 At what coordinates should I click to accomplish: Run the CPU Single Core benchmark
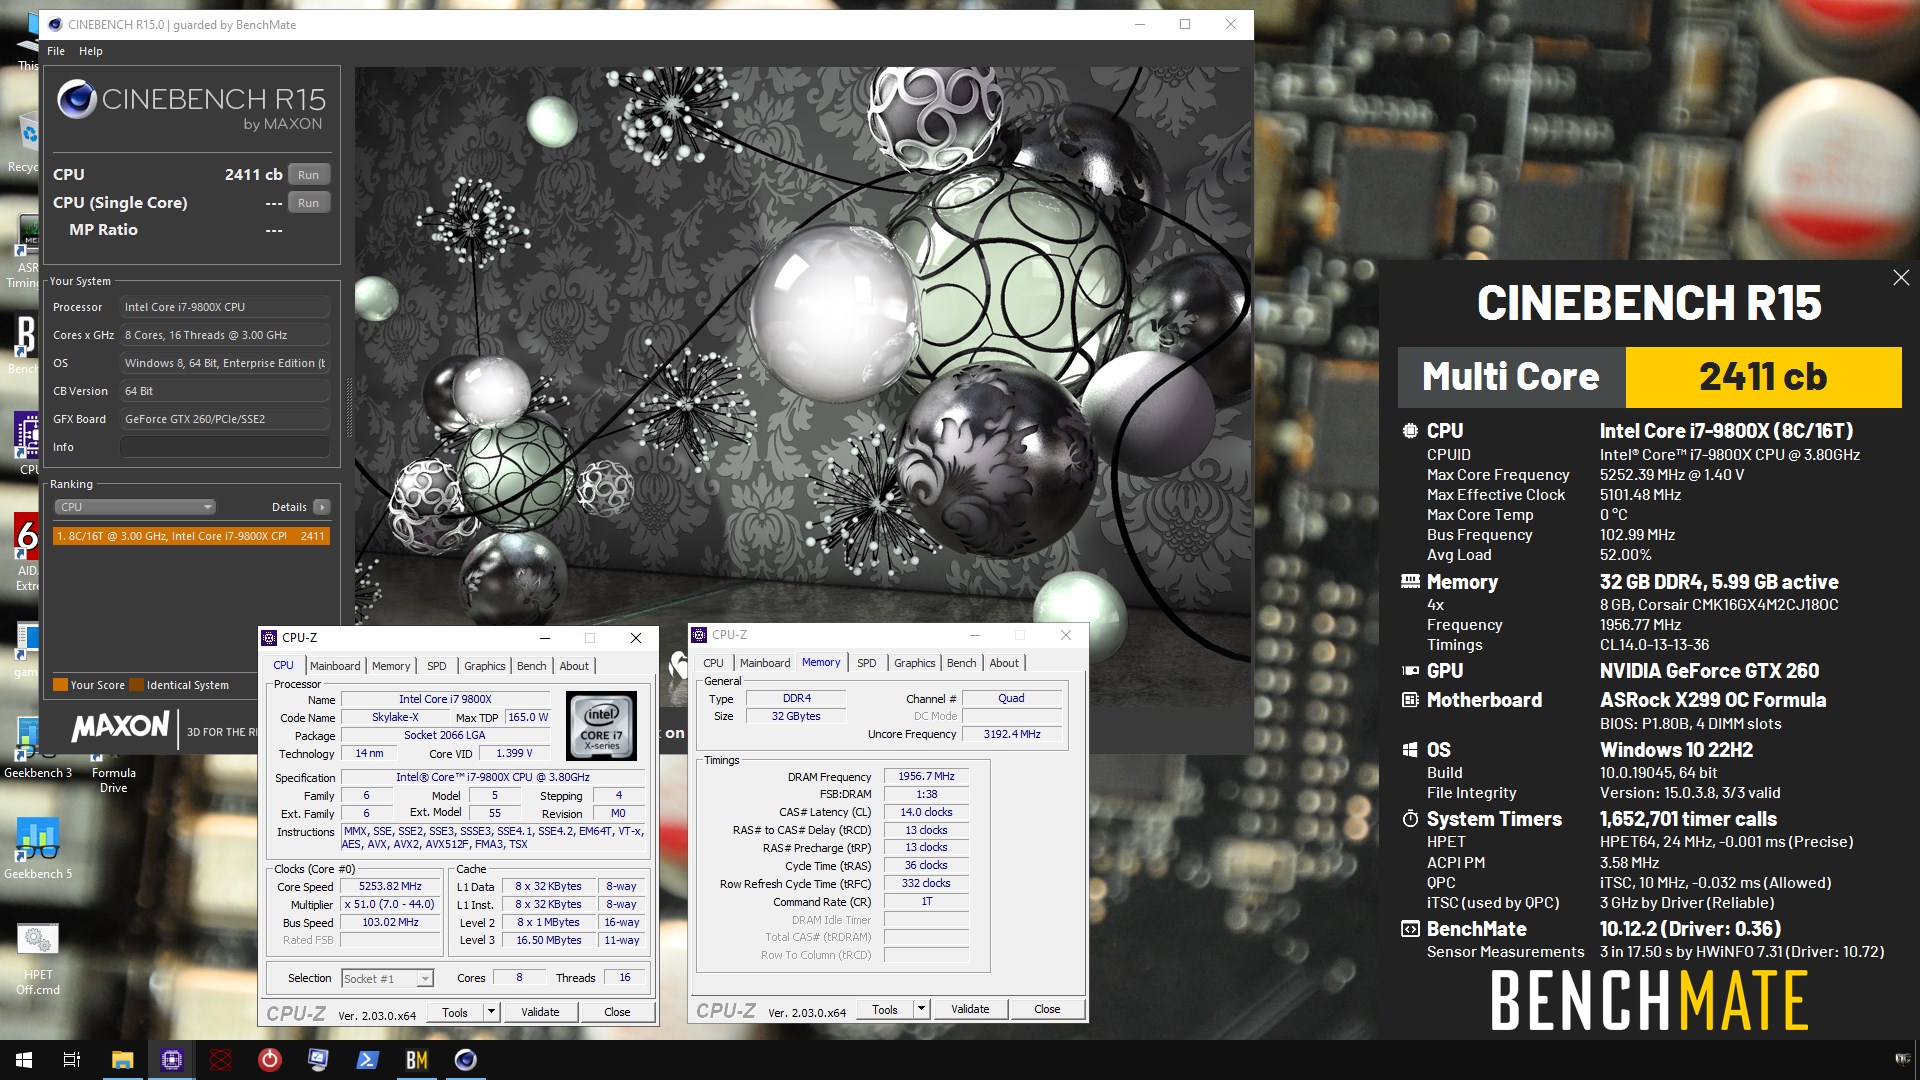click(308, 203)
